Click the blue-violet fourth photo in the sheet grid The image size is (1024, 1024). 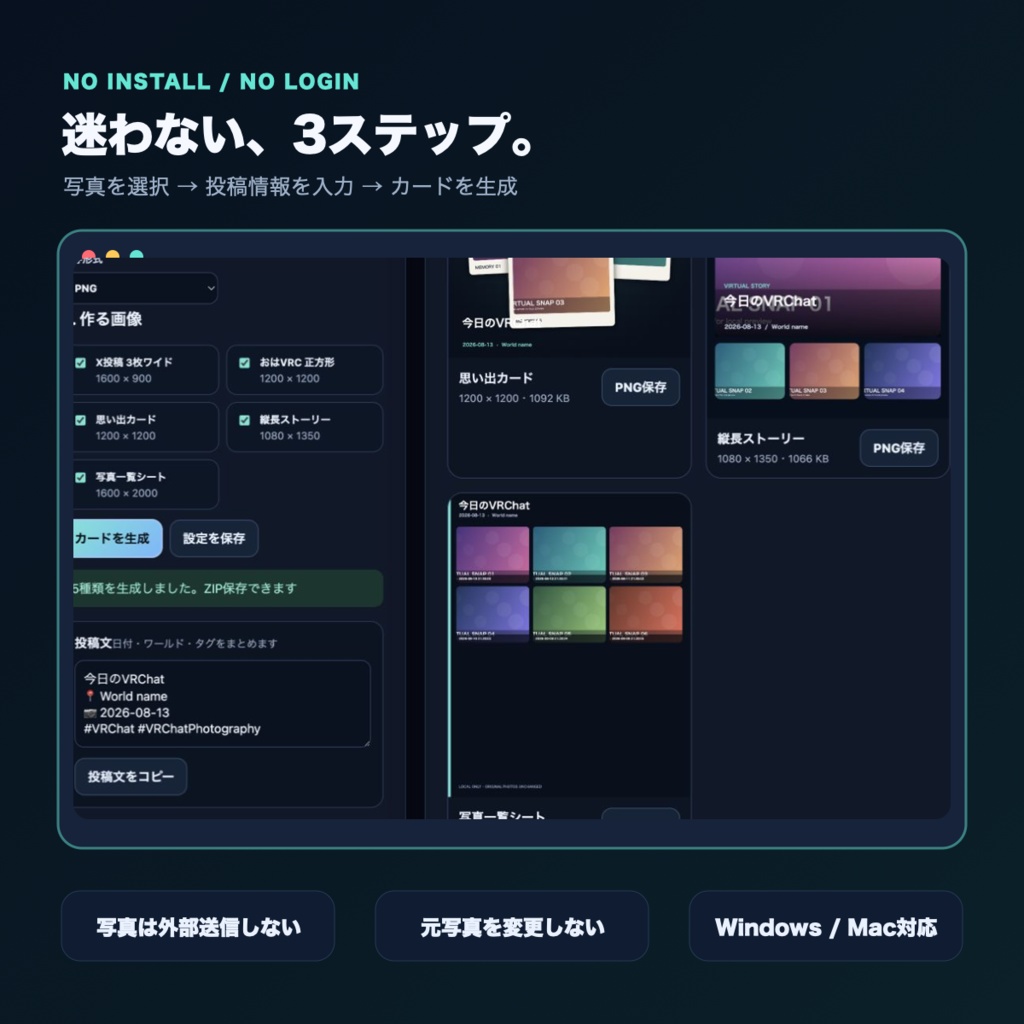click(492, 614)
